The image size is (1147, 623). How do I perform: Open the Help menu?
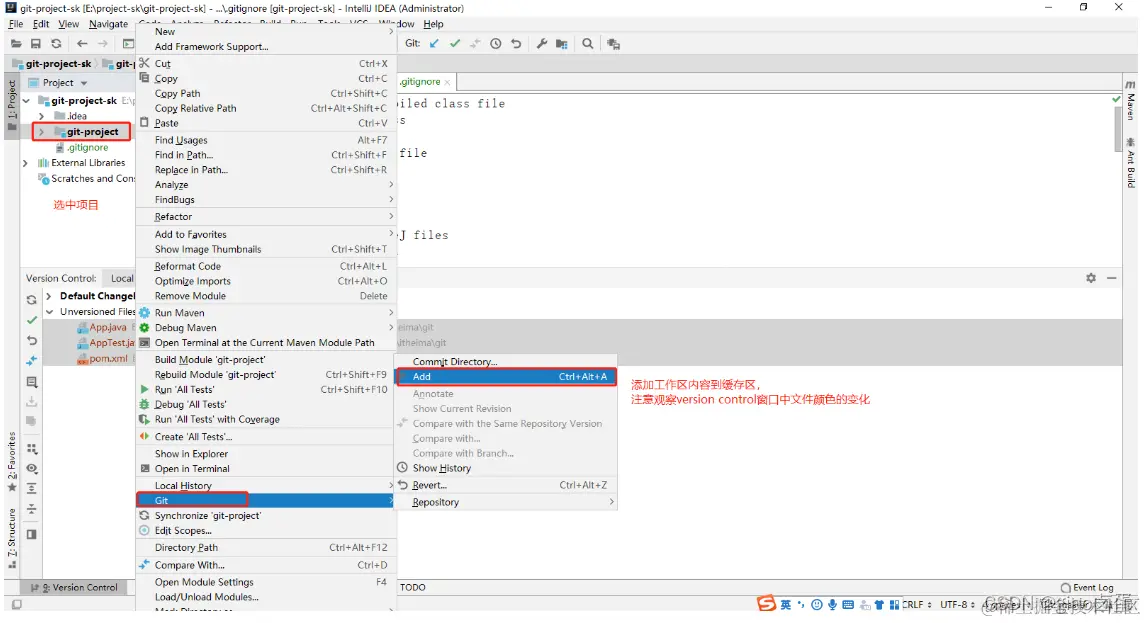(x=433, y=24)
